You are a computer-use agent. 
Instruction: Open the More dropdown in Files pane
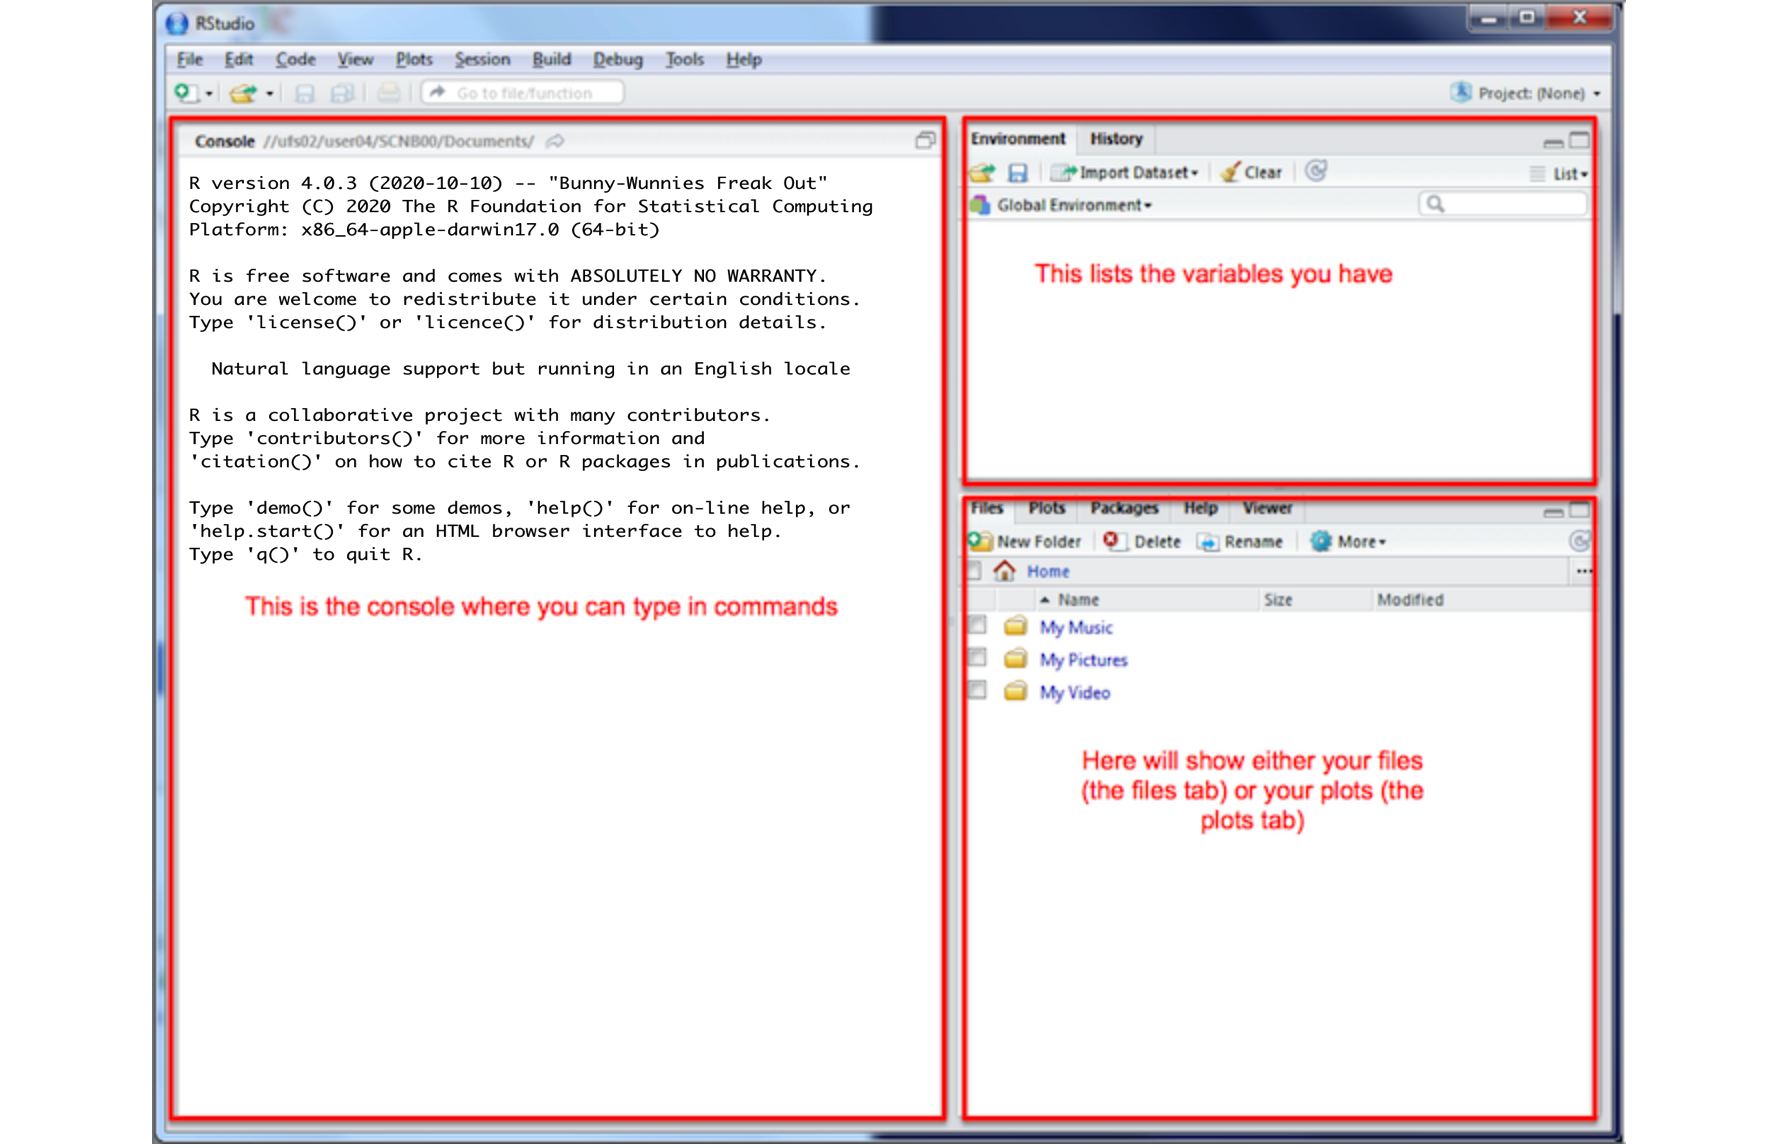pyautogui.click(x=1350, y=541)
